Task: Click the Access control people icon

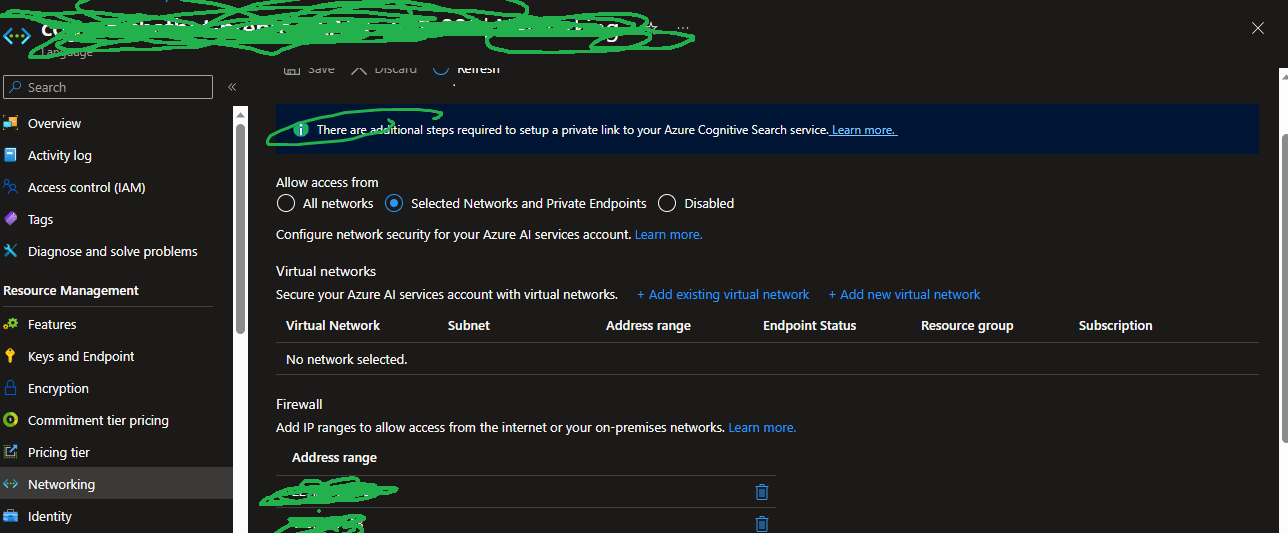Action: click(11, 187)
